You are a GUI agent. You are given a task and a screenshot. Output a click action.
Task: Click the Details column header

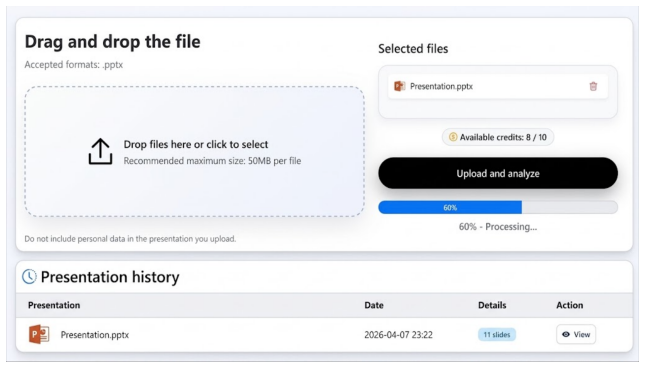click(492, 305)
